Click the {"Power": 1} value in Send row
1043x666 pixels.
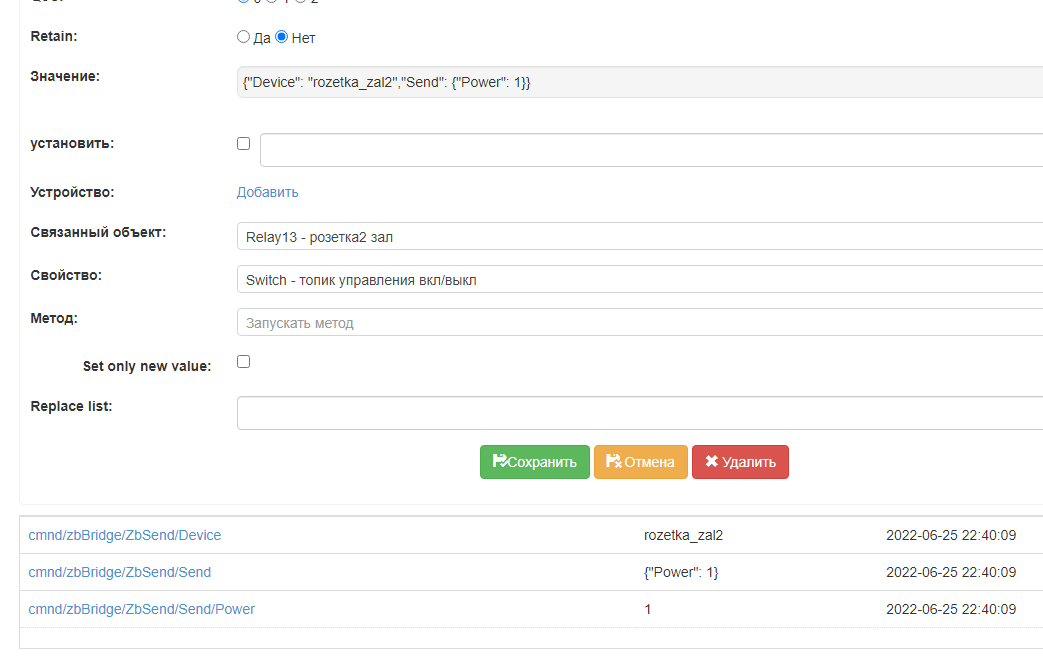[x=681, y=572]
